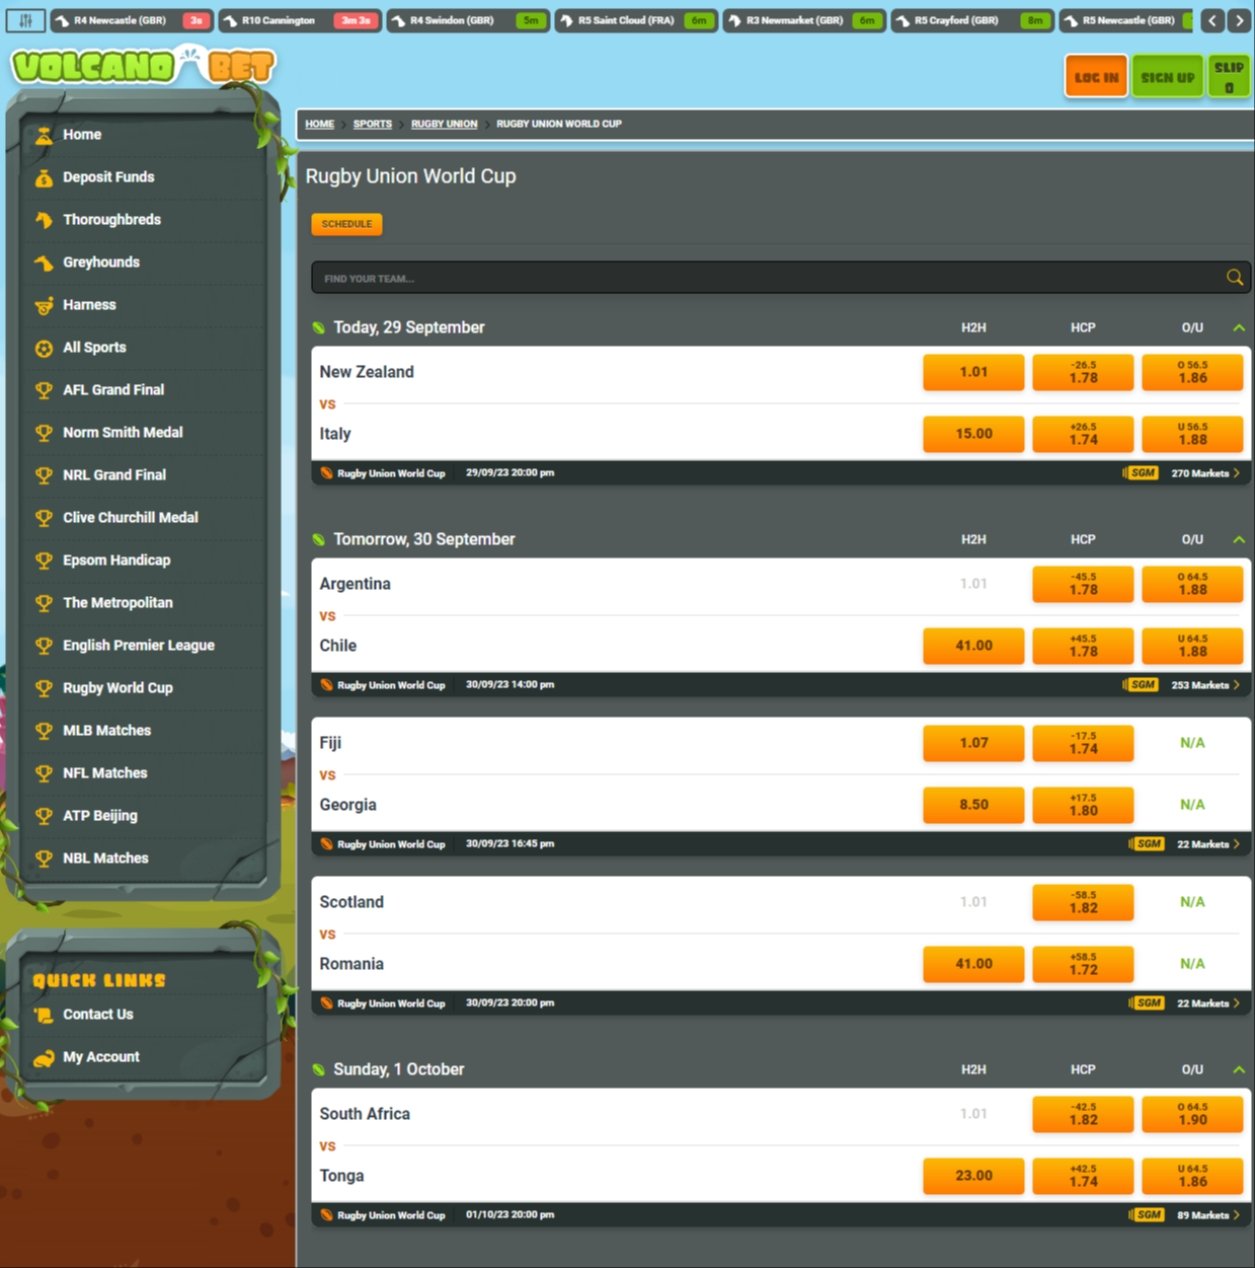1255x1268 pixels.
Task: Collapse Sunday, 1 October section
Action: pyautogui.click(x=1239, y=1070)
